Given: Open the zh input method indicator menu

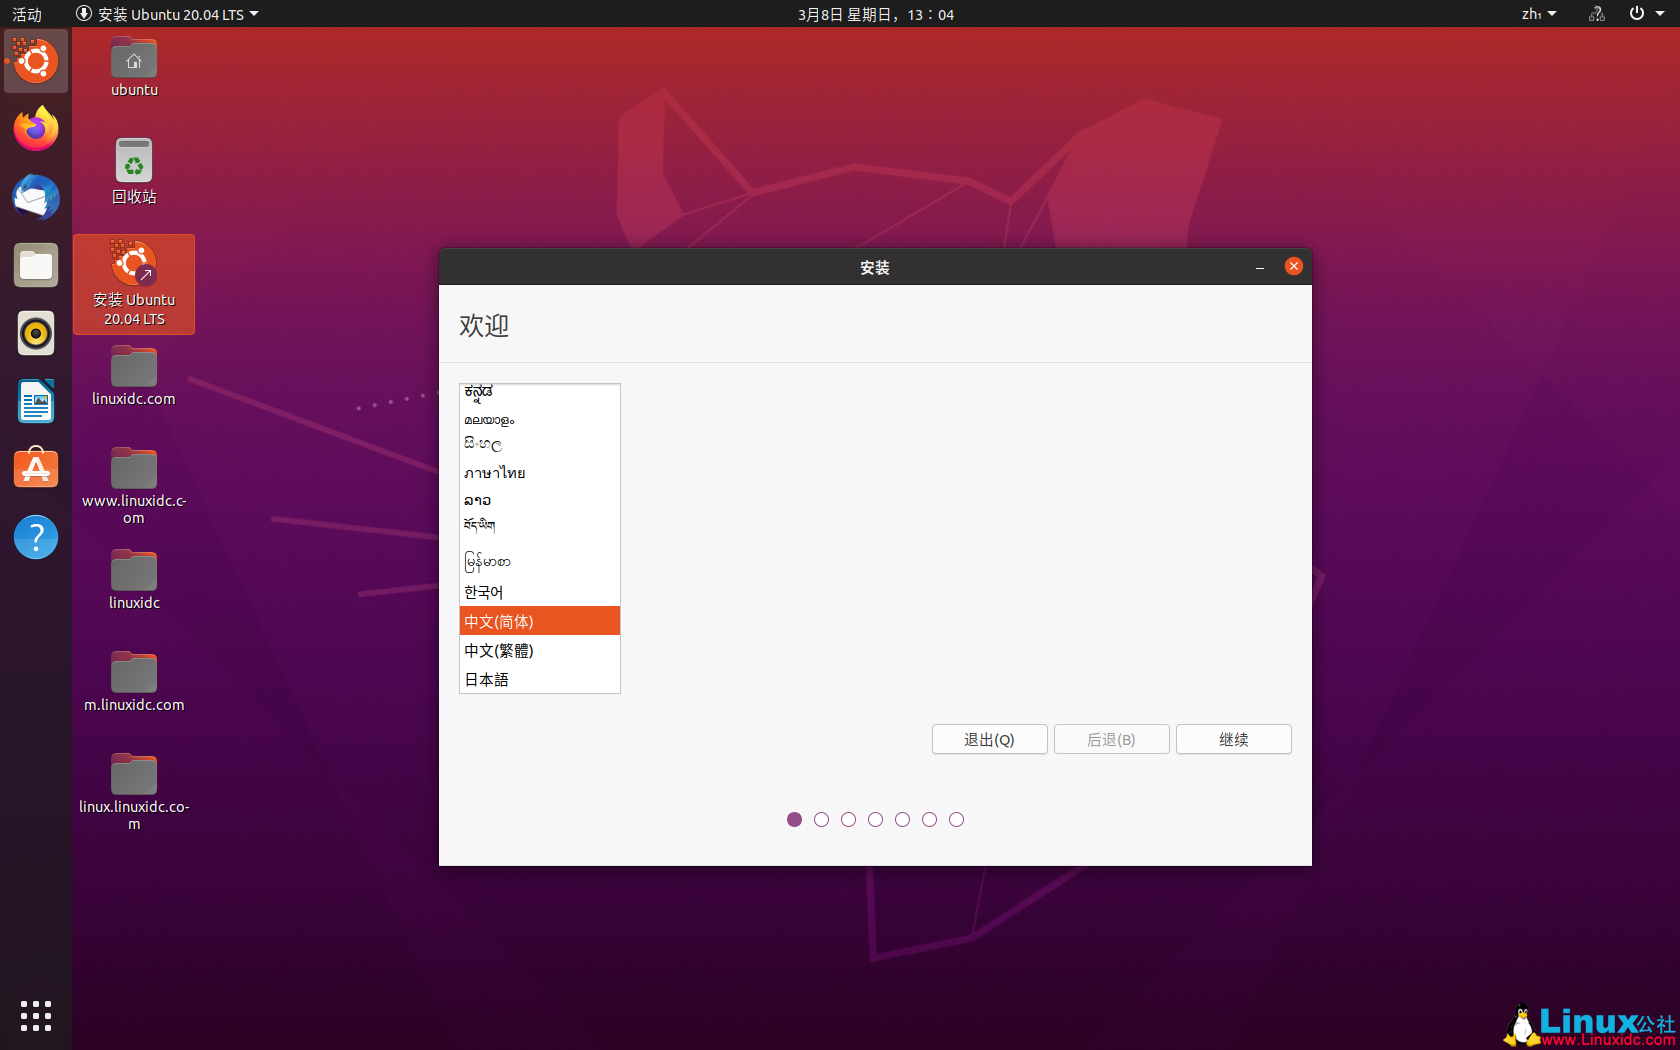Looking at the screenshot, I should pos(1537,14).
